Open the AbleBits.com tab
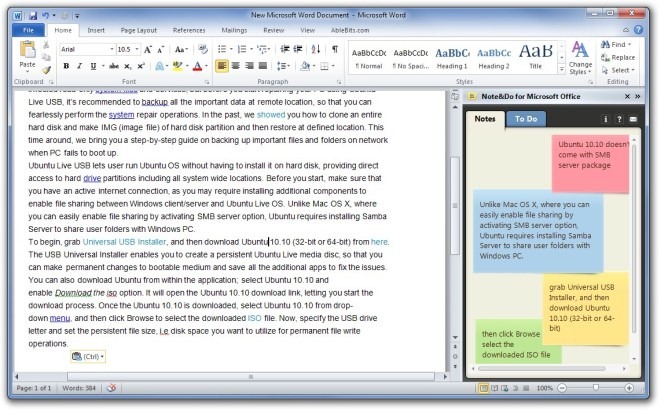The height and width of the screenshot is (410, 660). click(350, 30)
